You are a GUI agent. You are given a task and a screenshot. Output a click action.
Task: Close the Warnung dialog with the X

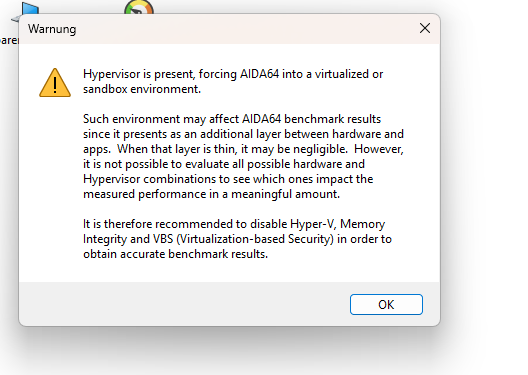pos(425,28)
